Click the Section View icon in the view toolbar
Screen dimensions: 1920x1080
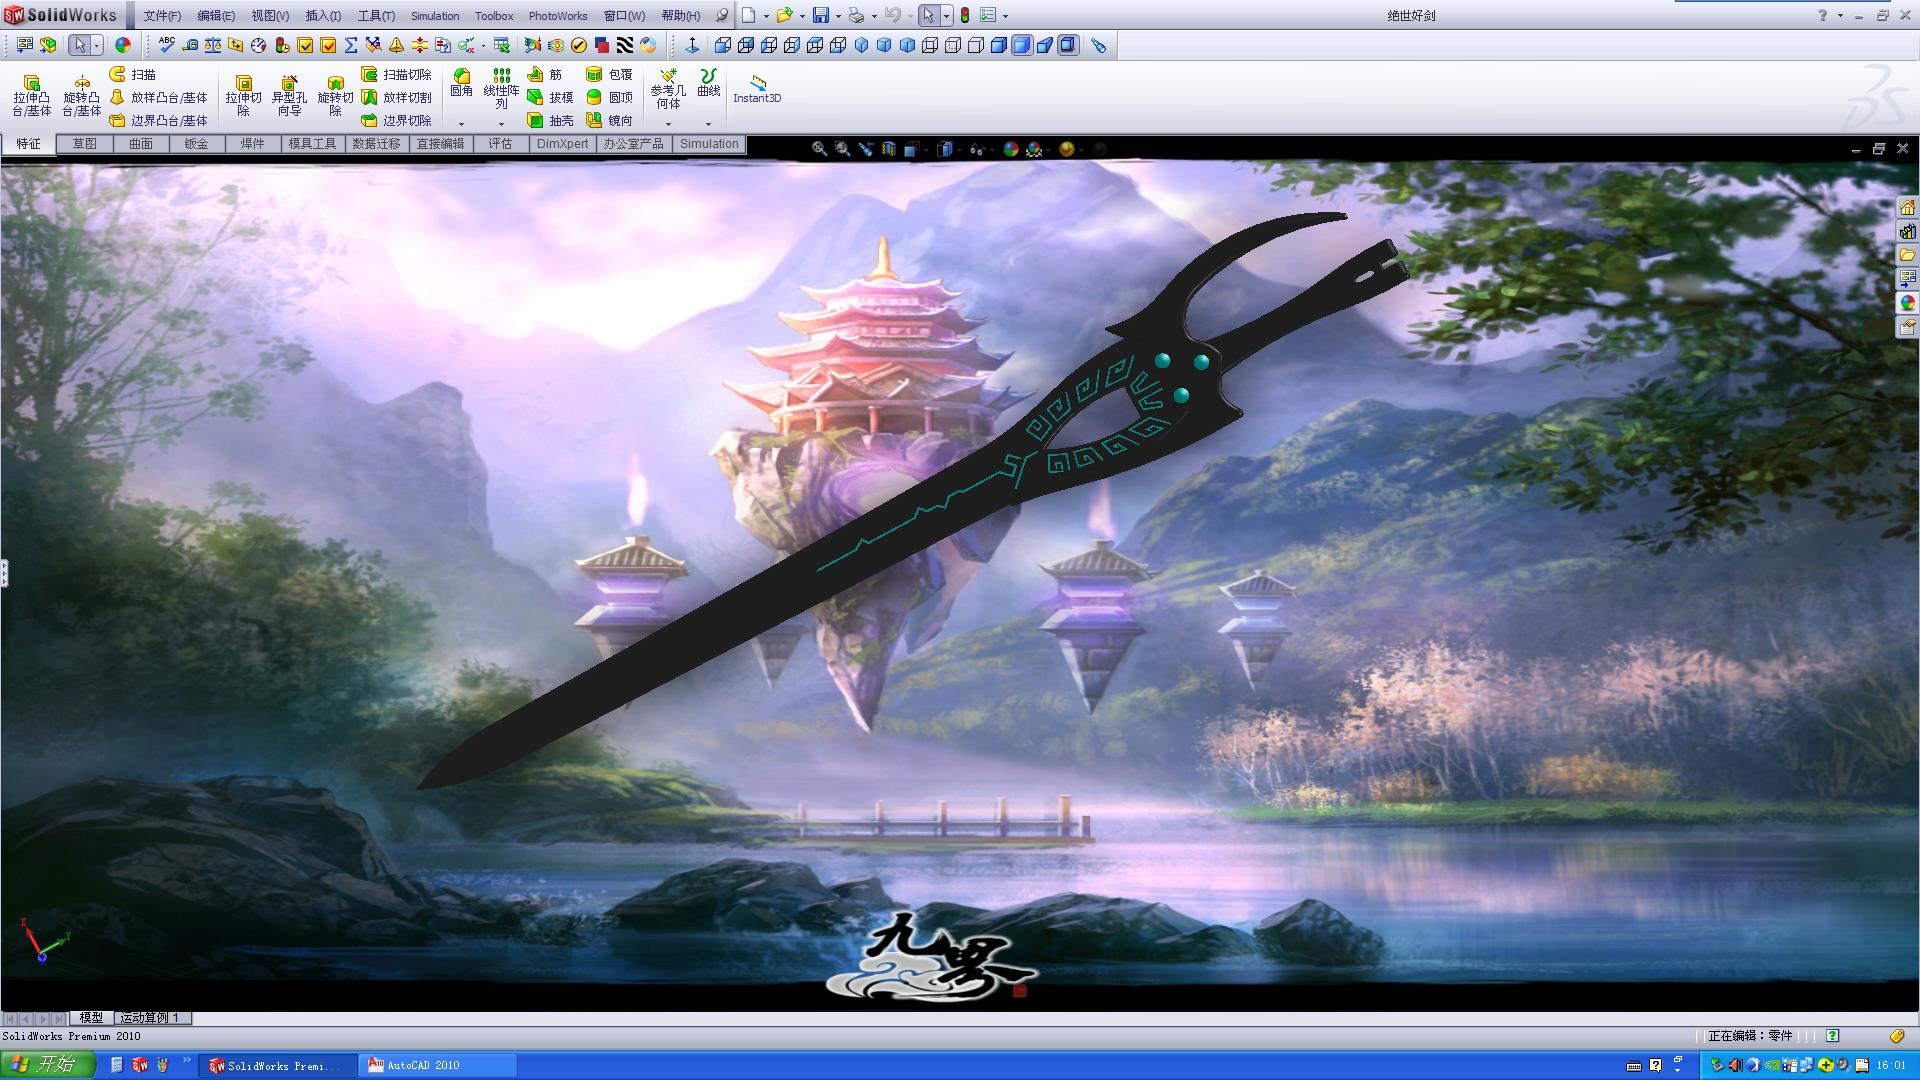(888, 149)
